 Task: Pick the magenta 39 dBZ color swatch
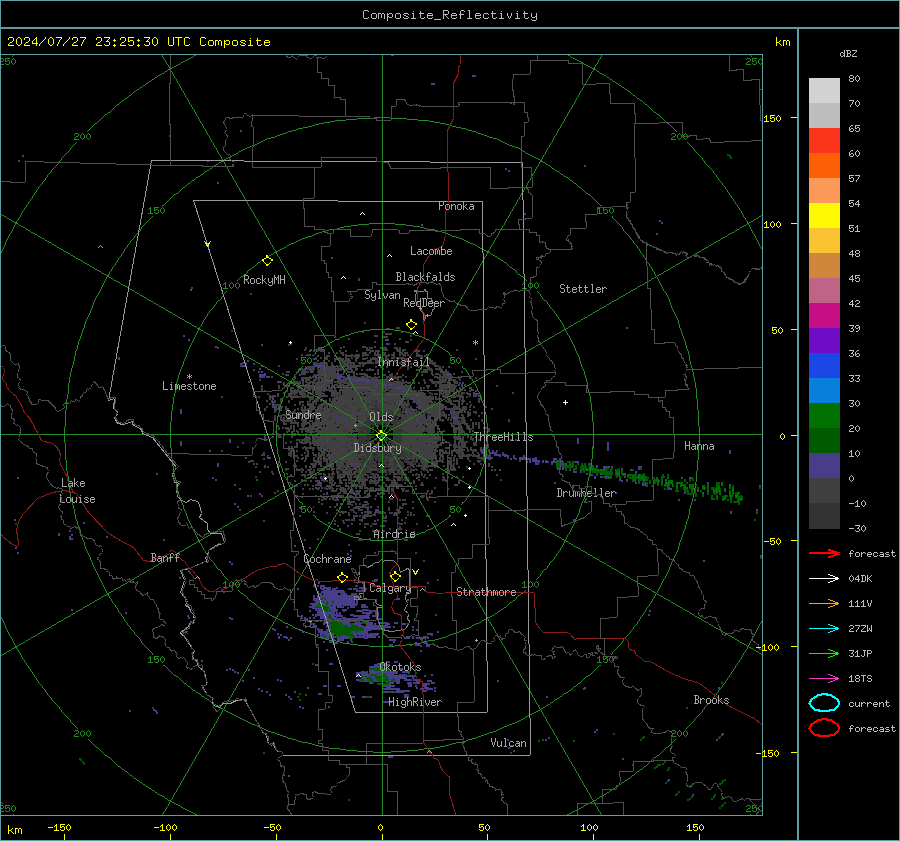pos(824,316)
